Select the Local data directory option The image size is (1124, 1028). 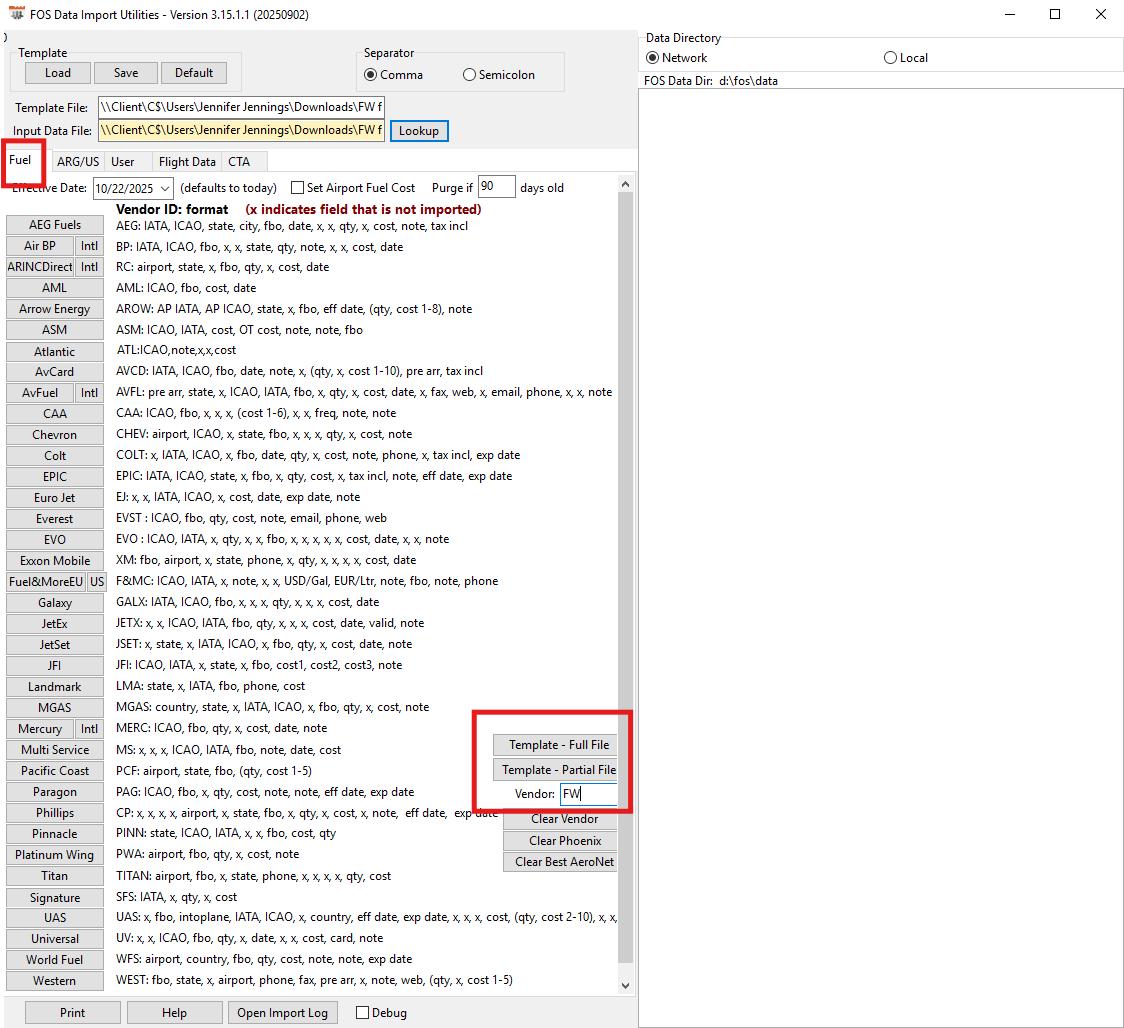pos(890,58)
